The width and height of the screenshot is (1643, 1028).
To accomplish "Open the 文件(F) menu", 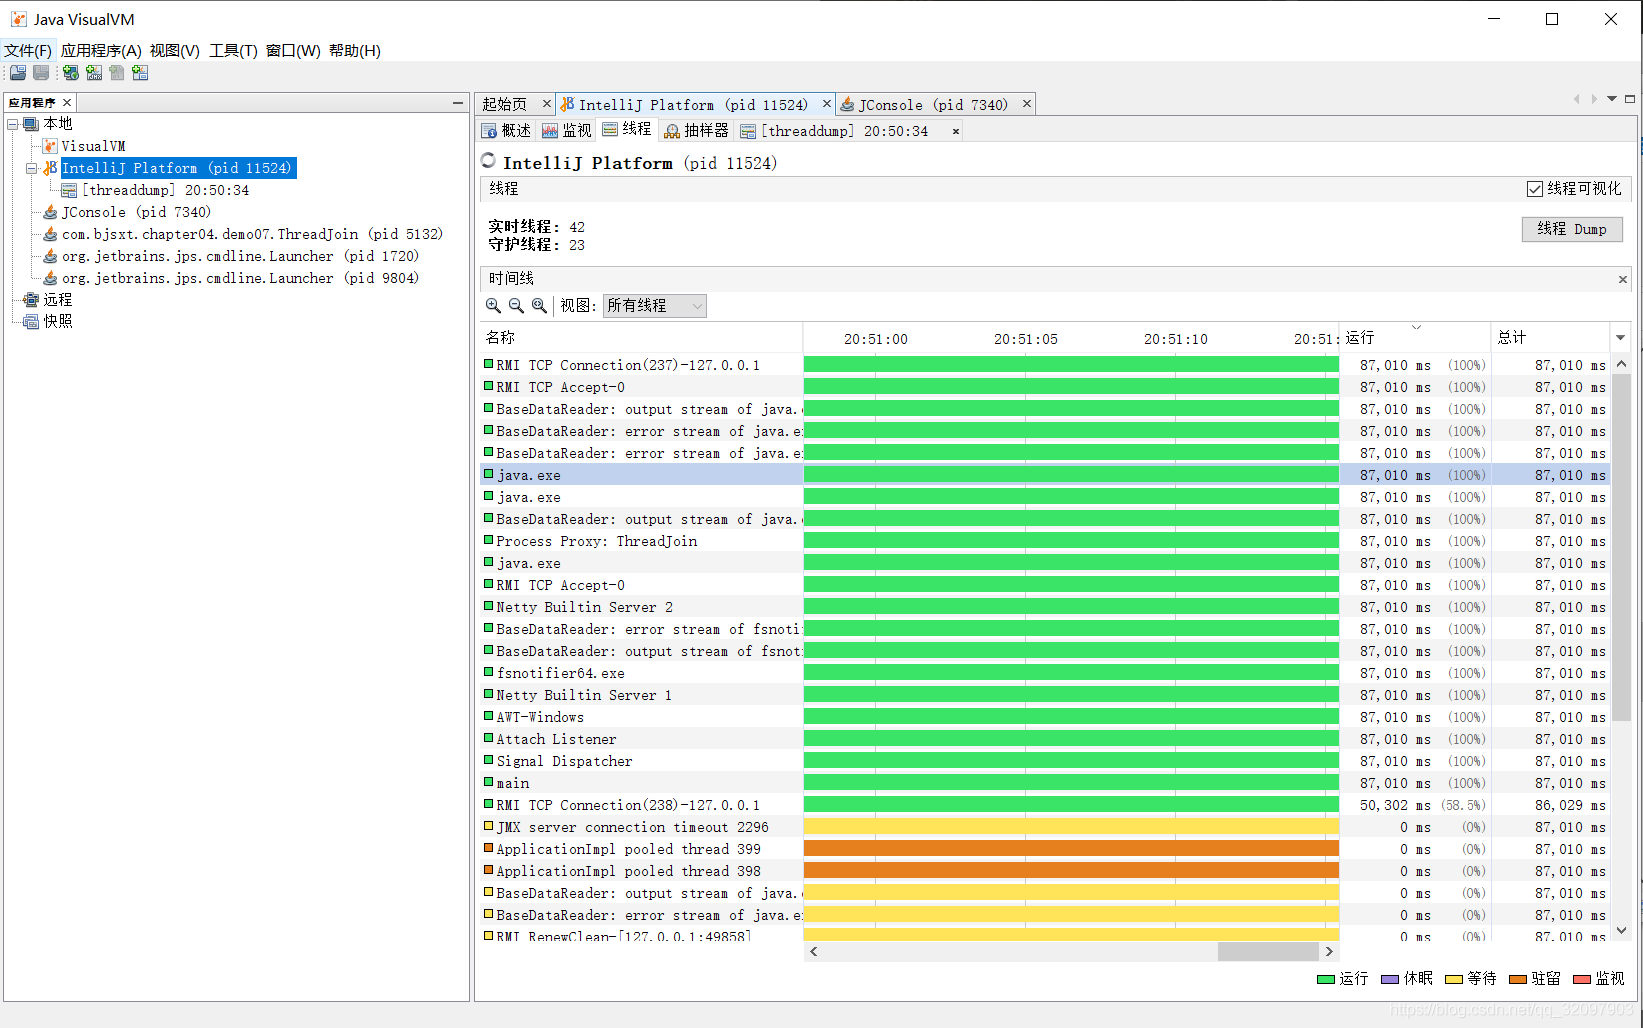I will point(28,51).
